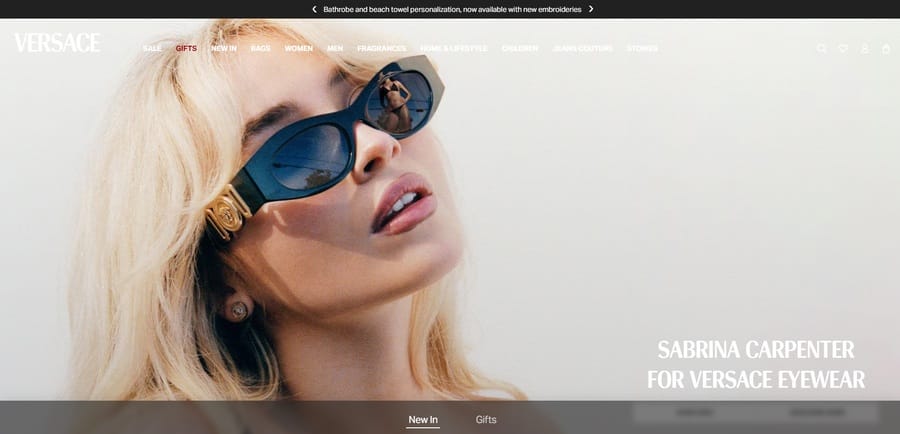Open the FRAGRANCES menu

(382, 49)
